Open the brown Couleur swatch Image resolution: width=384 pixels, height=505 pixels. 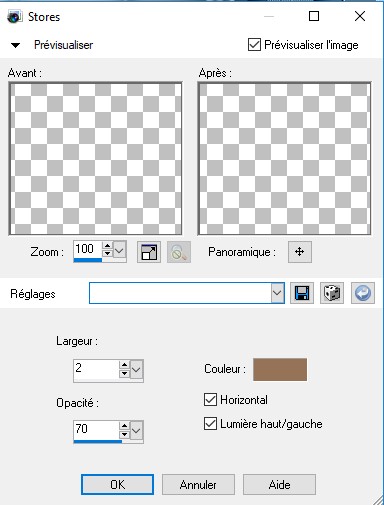280,369
